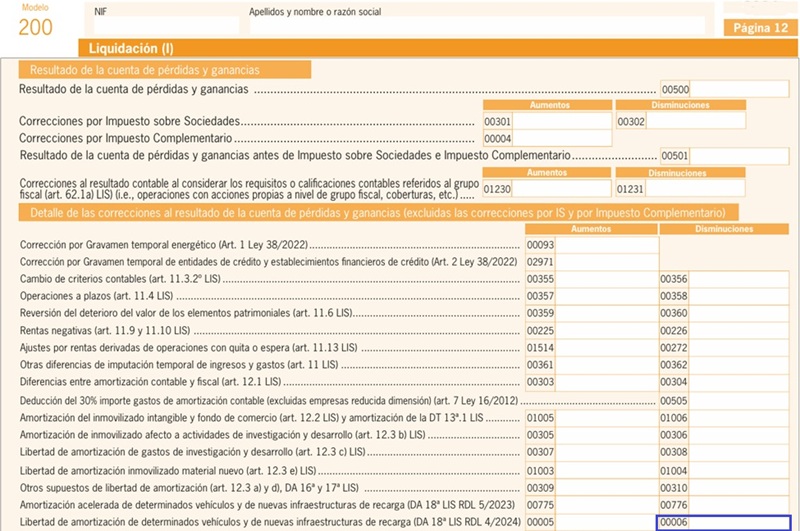Click field 00501 resultado antes de impuestos

click(739, 156)
